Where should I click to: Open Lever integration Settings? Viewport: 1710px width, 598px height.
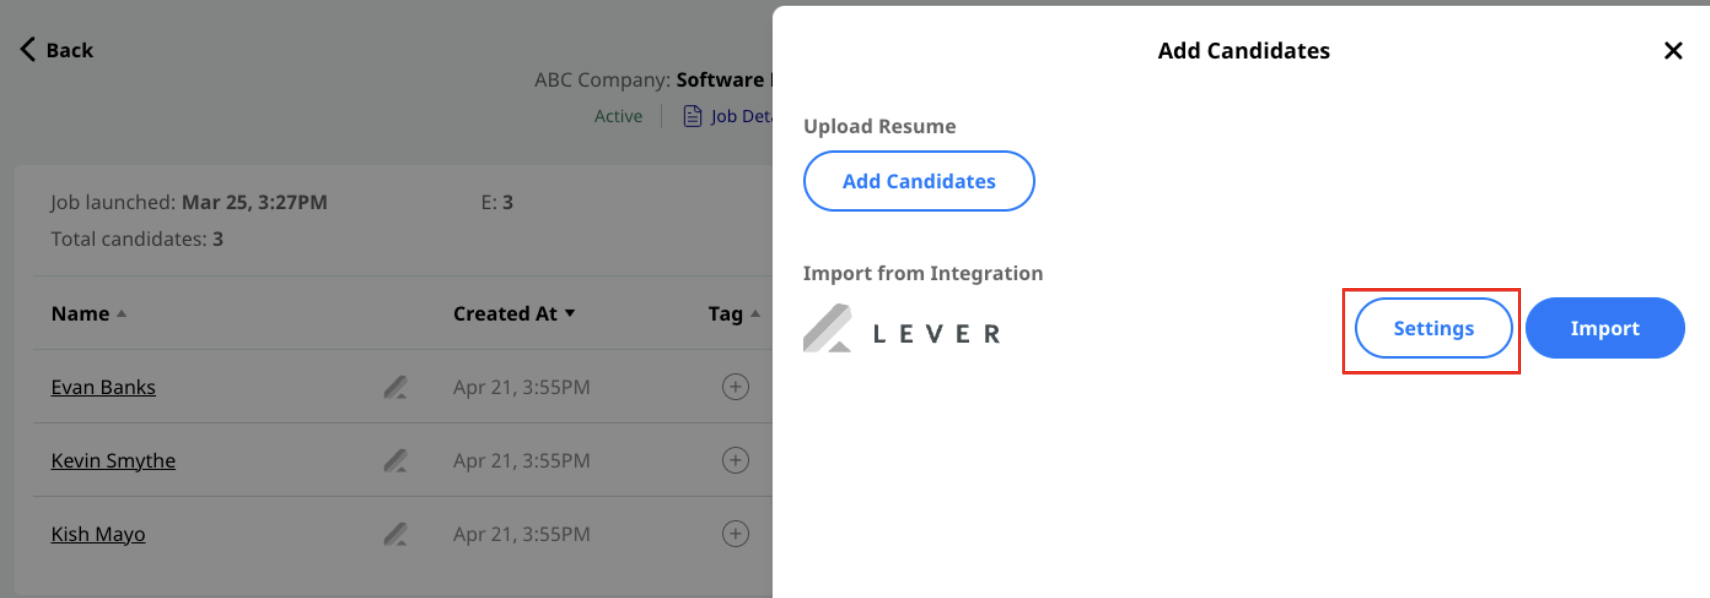1433,328
